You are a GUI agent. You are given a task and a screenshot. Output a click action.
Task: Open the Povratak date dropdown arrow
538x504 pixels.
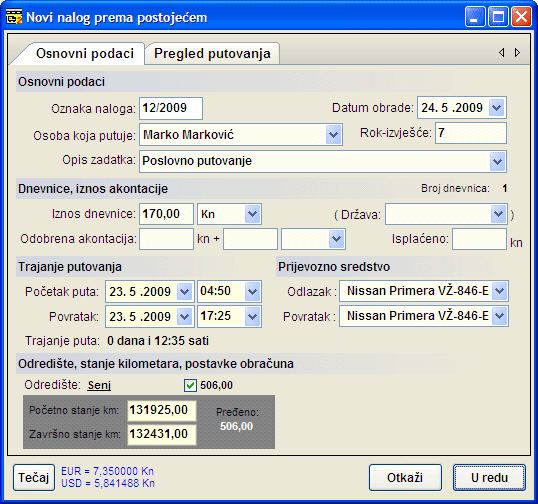click(185, 316)
